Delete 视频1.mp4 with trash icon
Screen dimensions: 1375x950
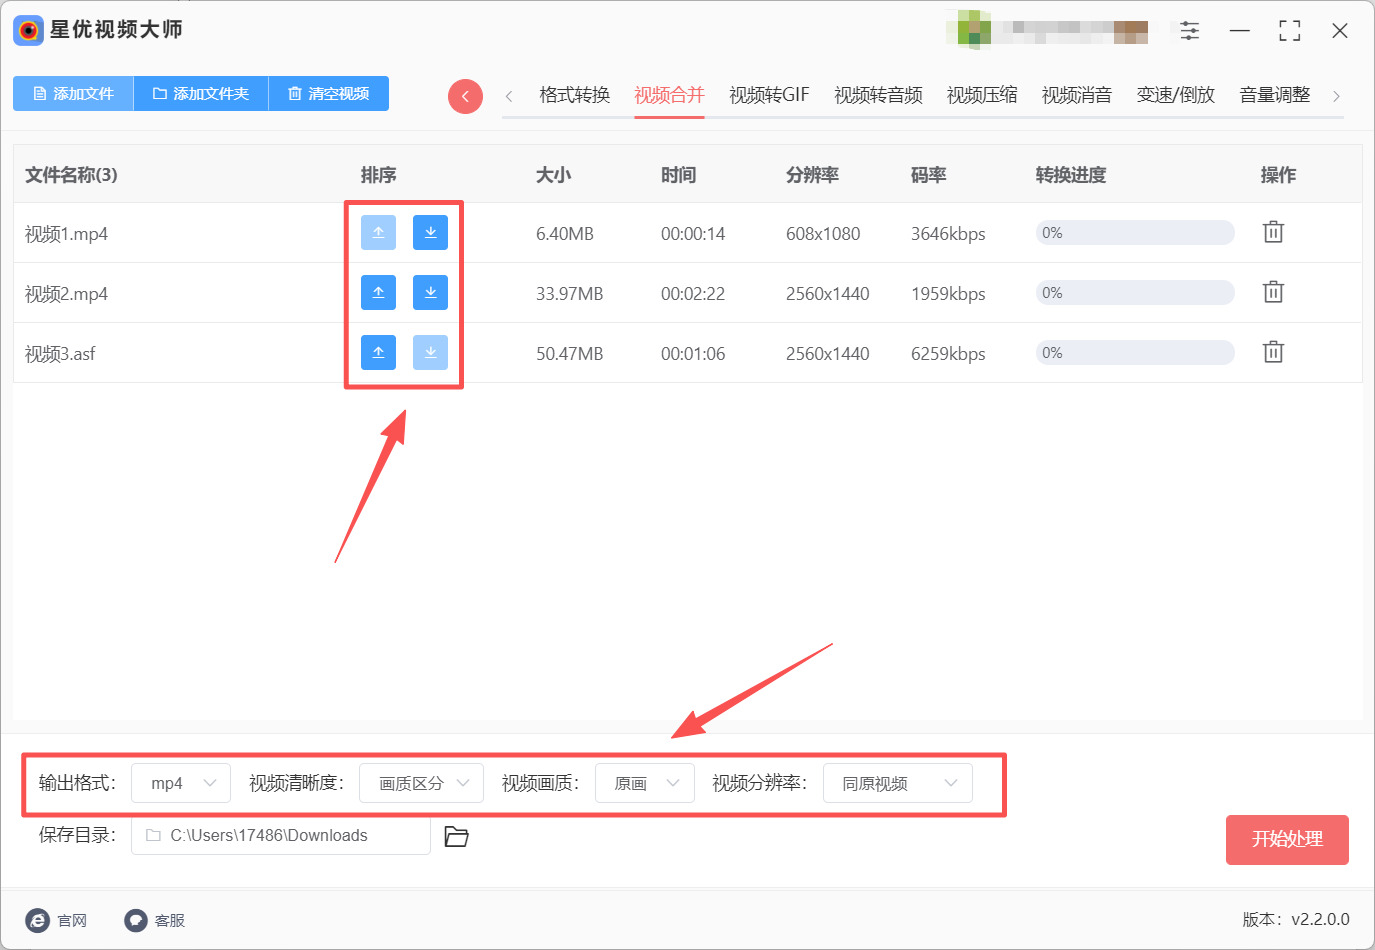tap(1273, 232)
